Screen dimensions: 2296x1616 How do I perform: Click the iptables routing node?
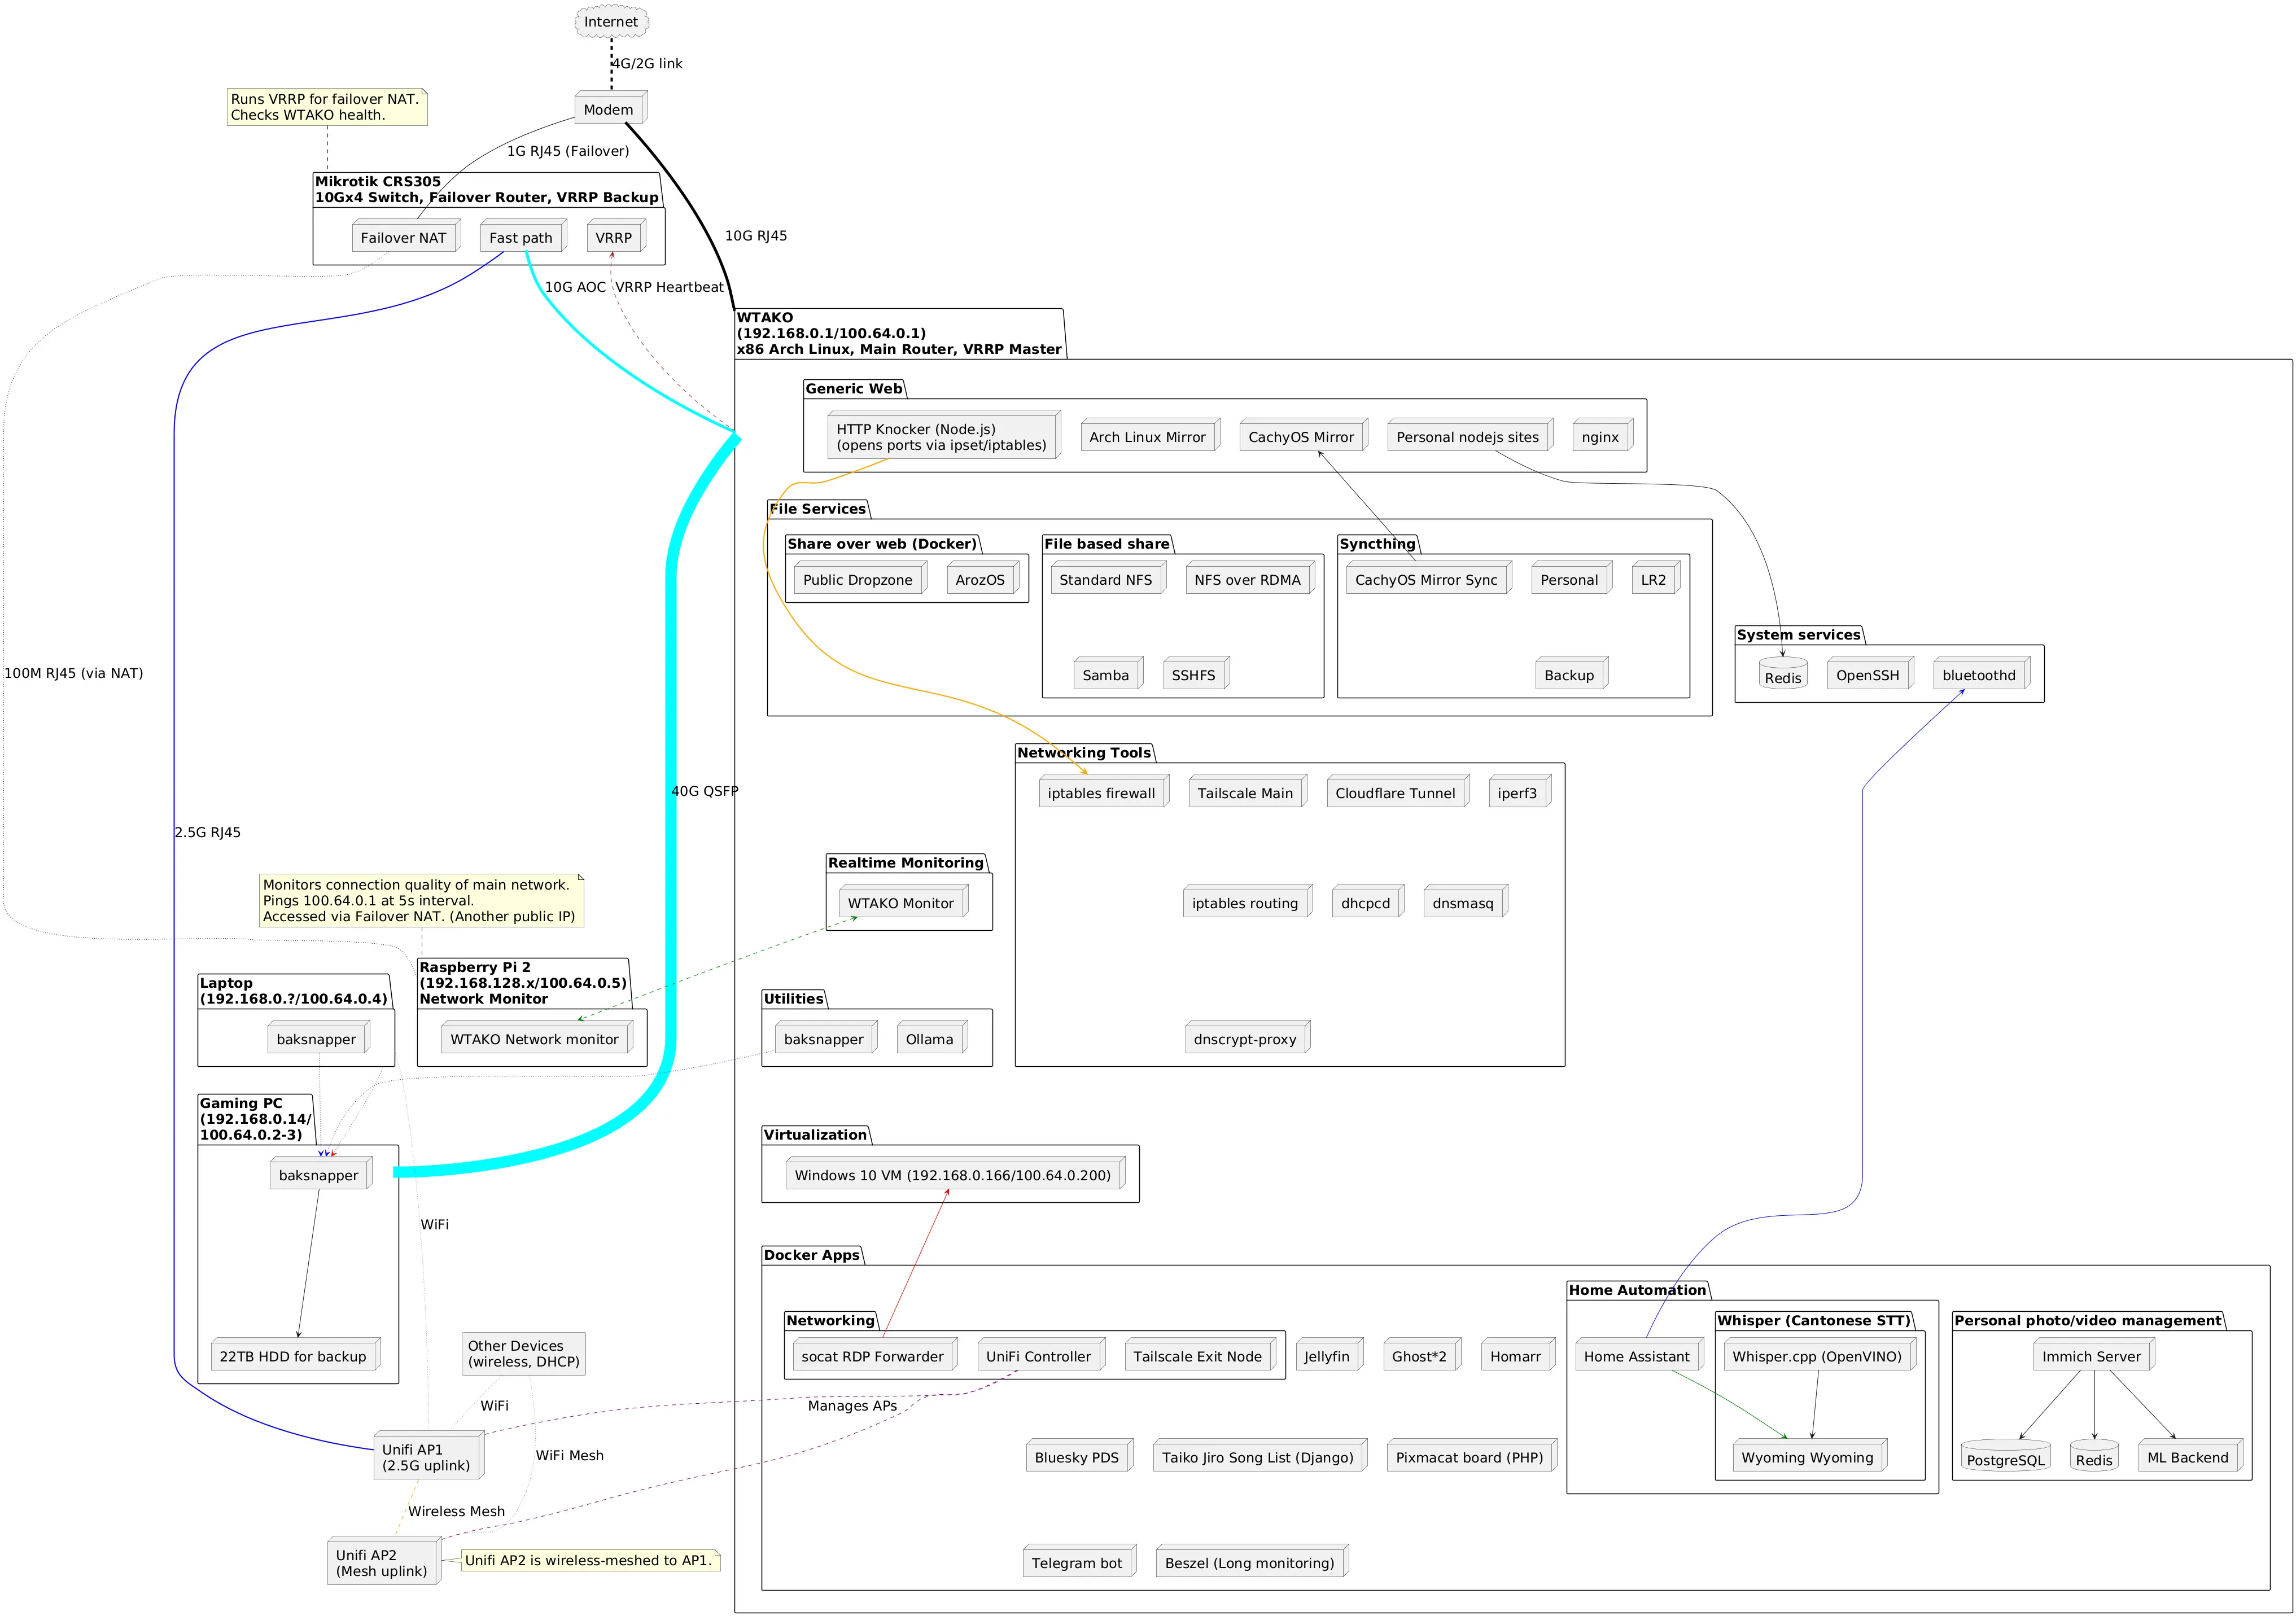click(x=1248, y=901)
